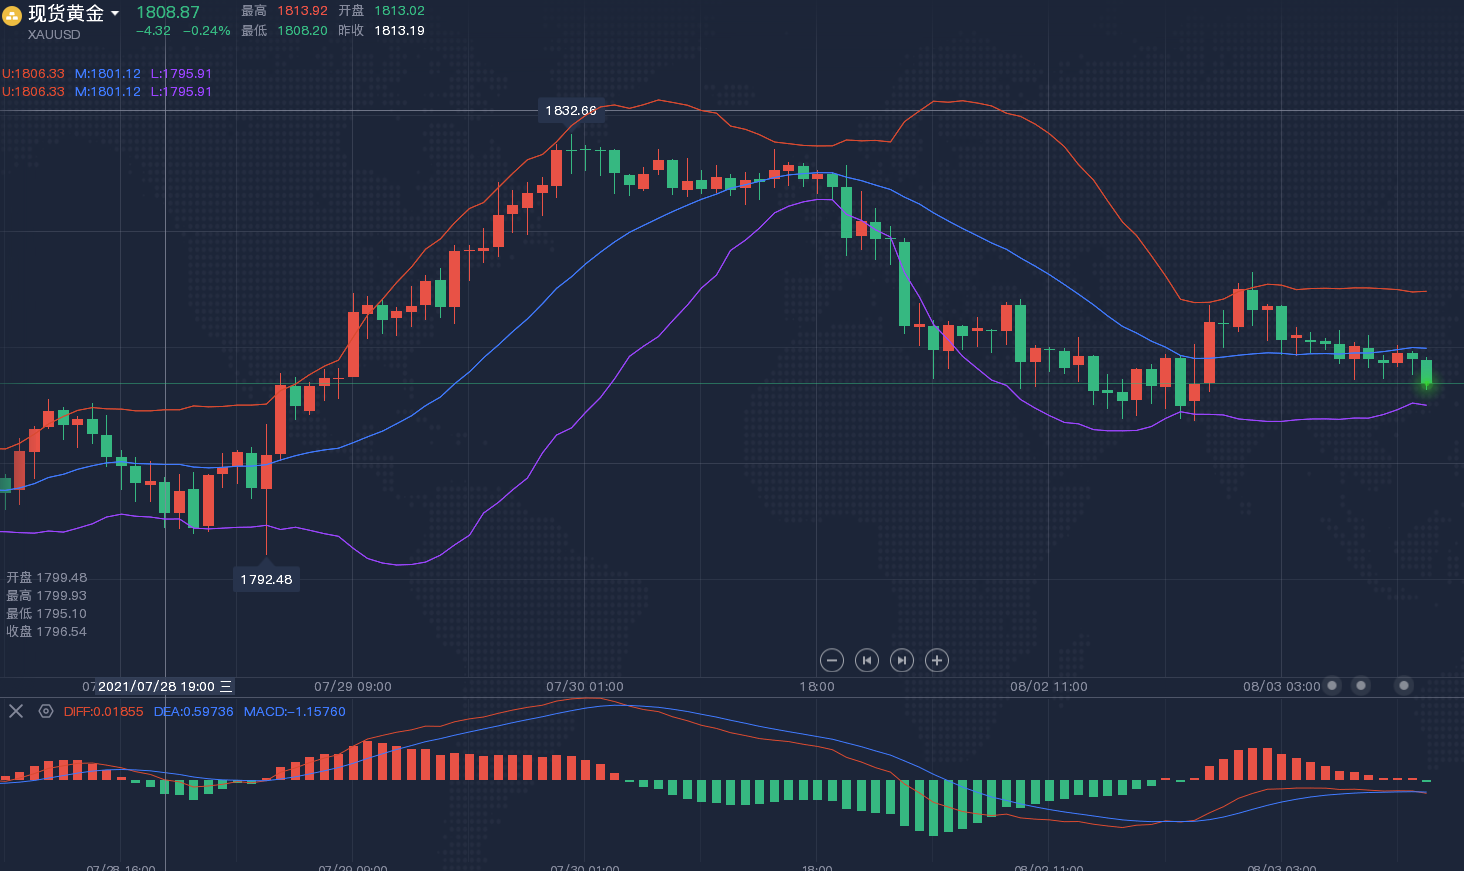Click the MACD:-1.15760 value label
The height and width of the screenshot is (871, 1464).
(x=295, y=712)
